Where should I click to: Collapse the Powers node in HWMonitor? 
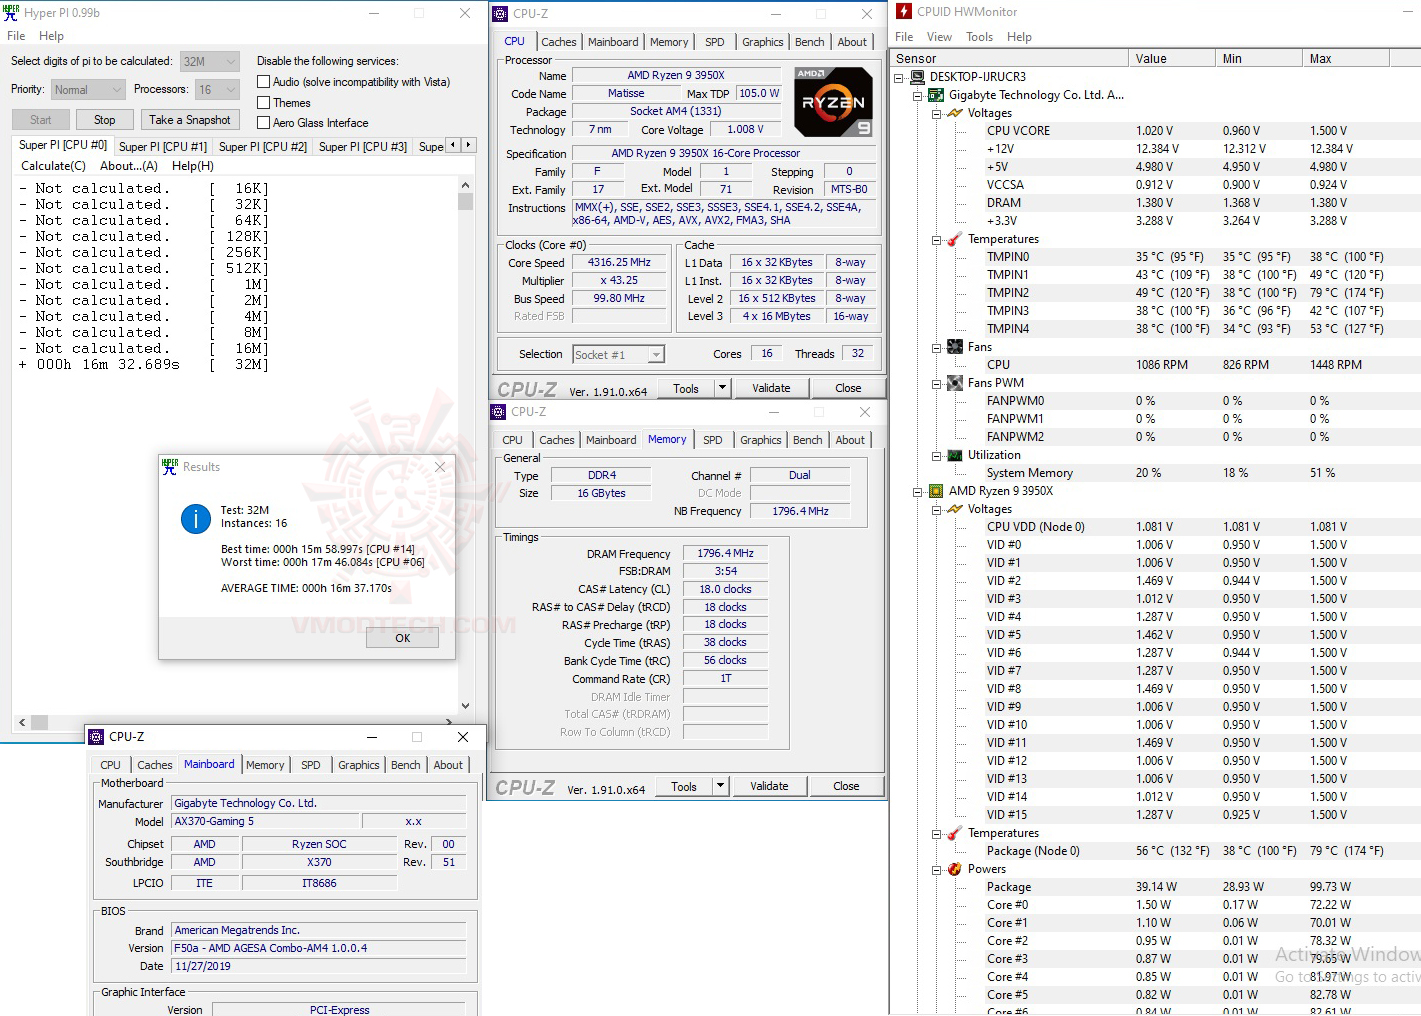(936, 869)
